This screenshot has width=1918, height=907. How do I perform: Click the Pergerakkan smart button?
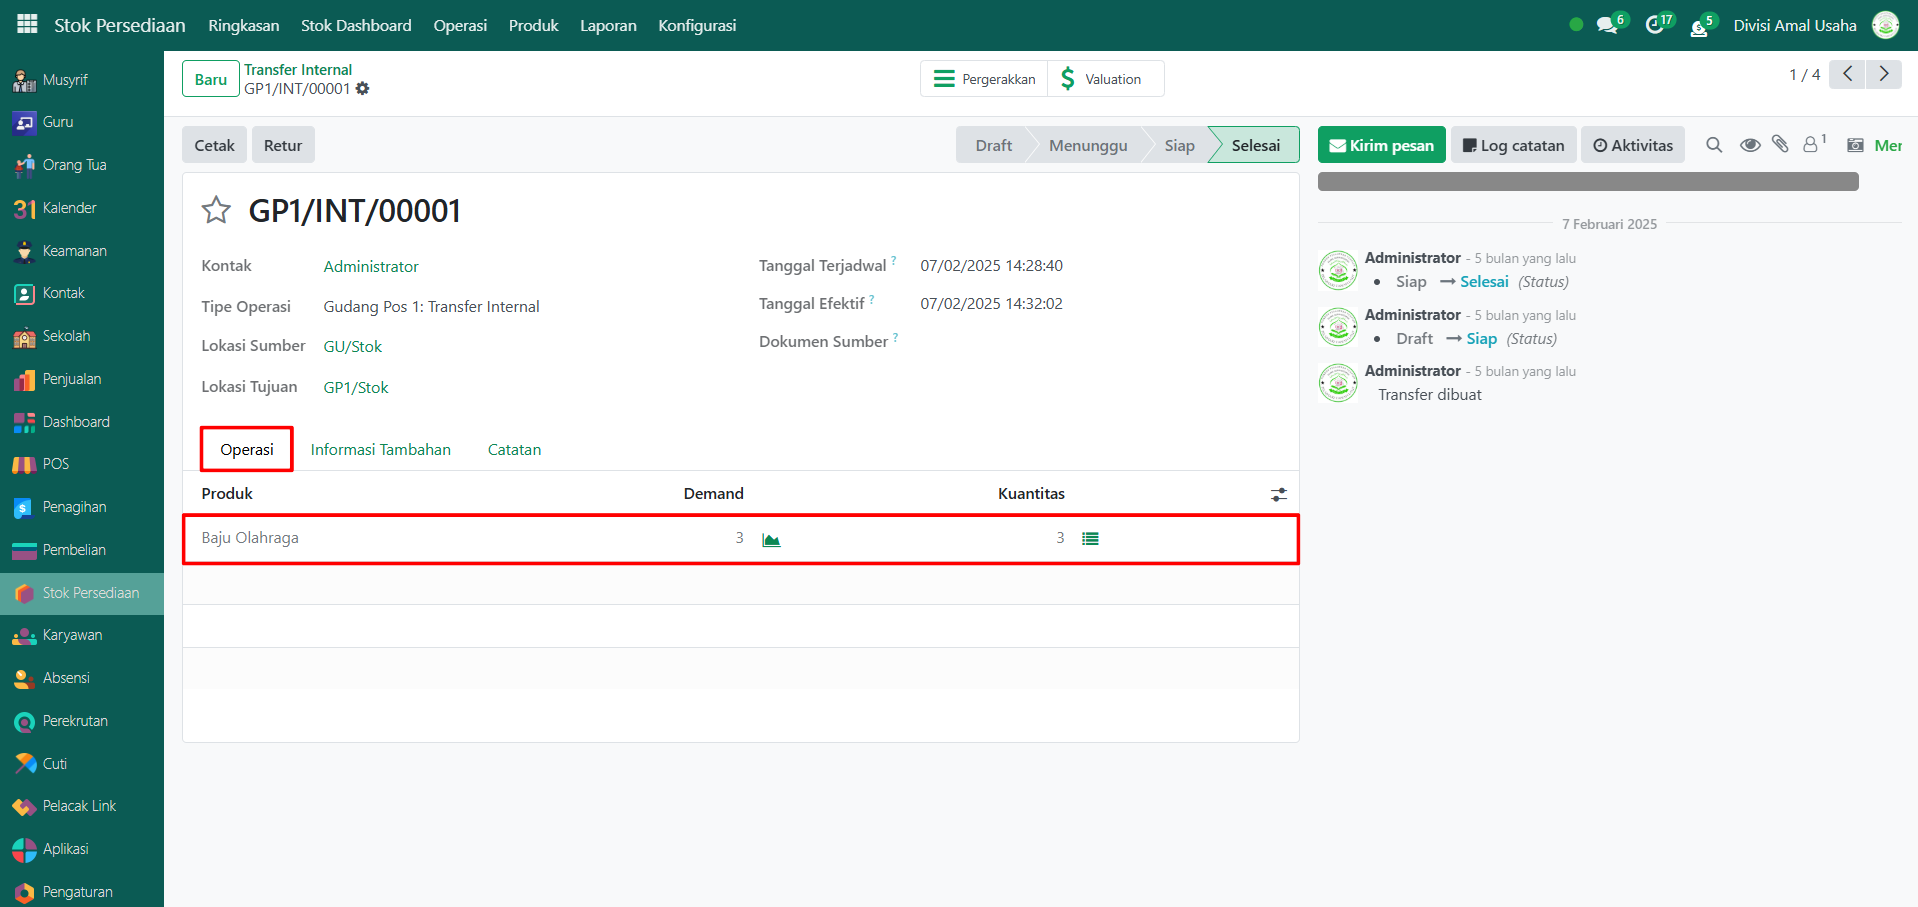tap(984, 79)
